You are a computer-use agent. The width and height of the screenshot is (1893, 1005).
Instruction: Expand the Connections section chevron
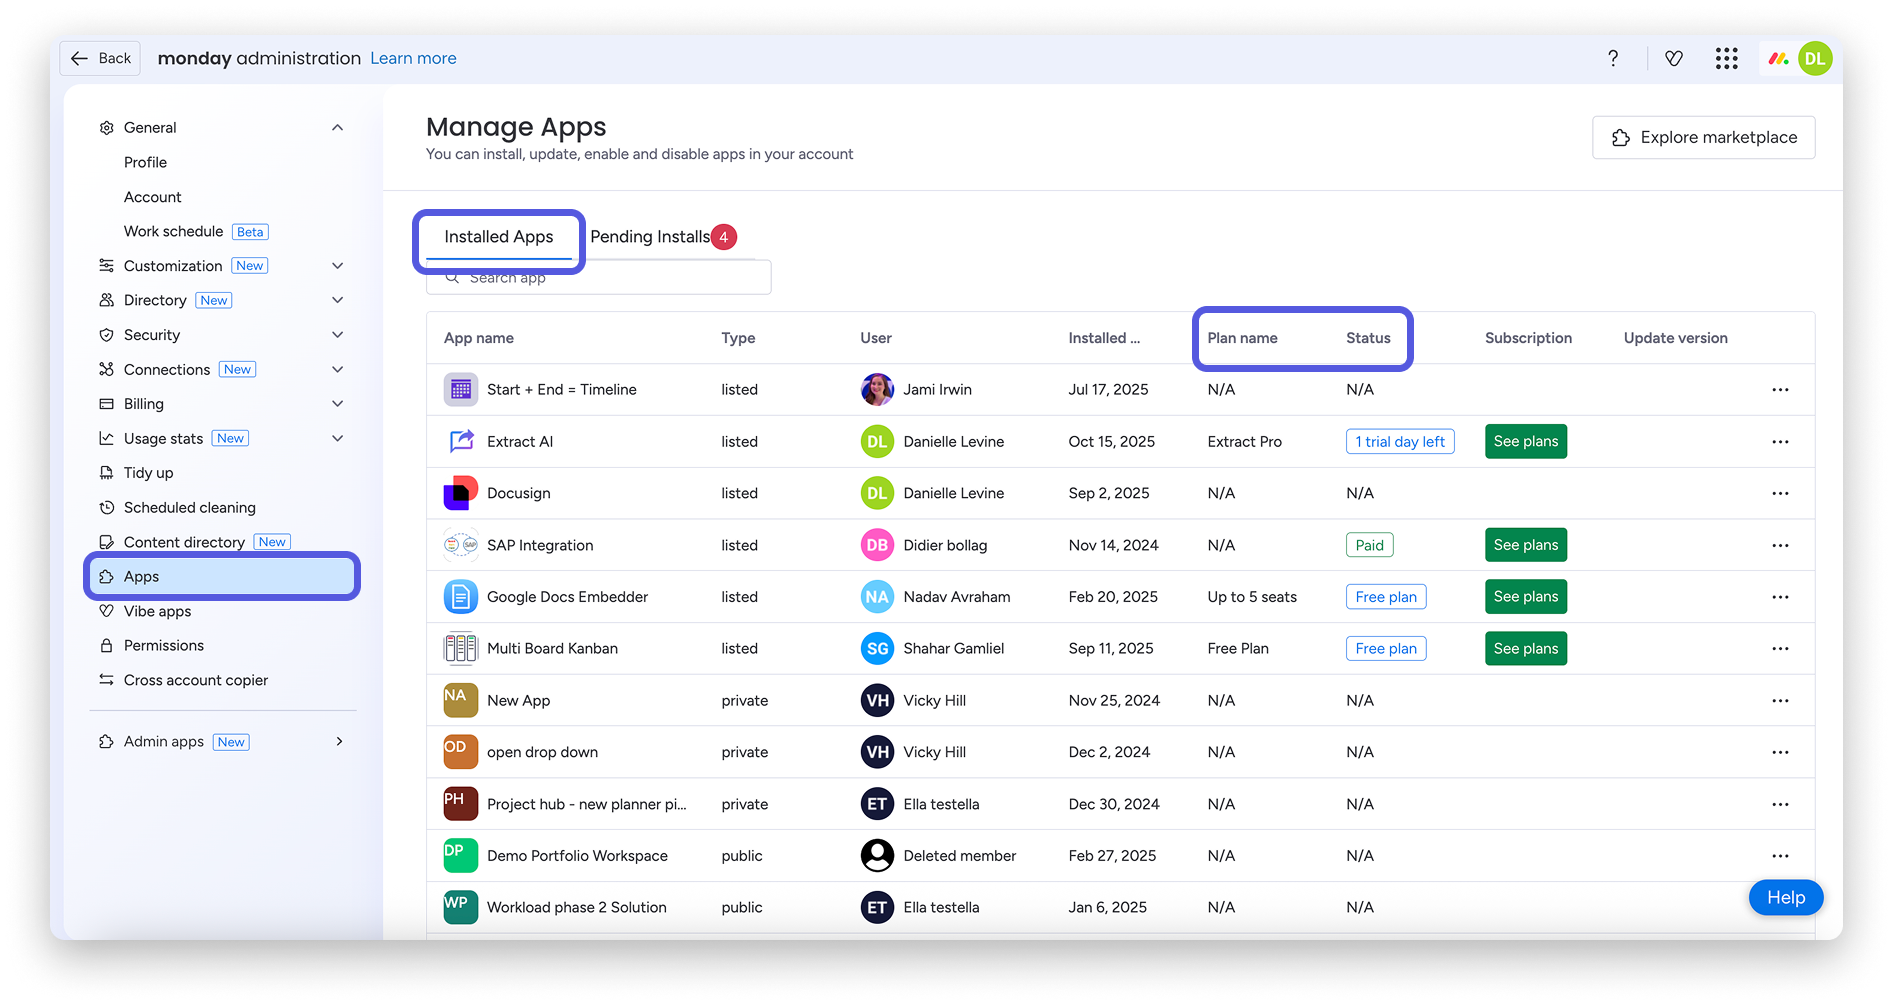tap(338, 369)
